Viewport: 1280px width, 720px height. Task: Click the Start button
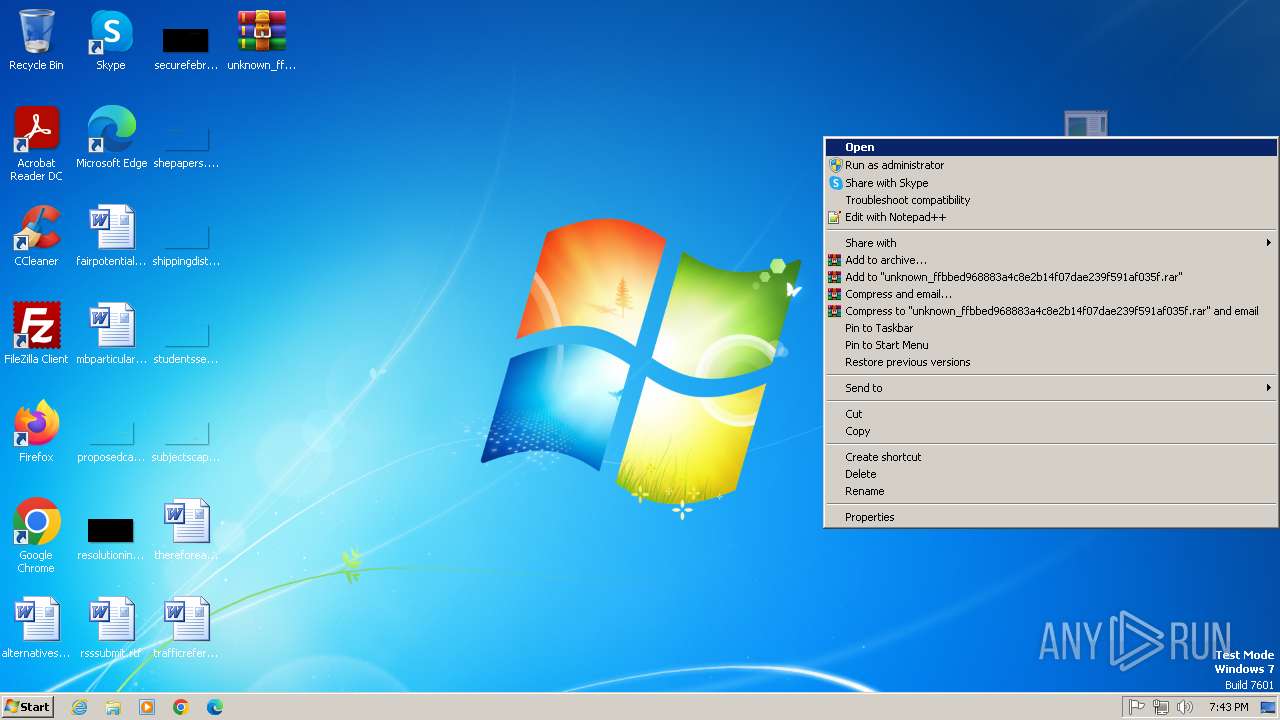(27, 706)
